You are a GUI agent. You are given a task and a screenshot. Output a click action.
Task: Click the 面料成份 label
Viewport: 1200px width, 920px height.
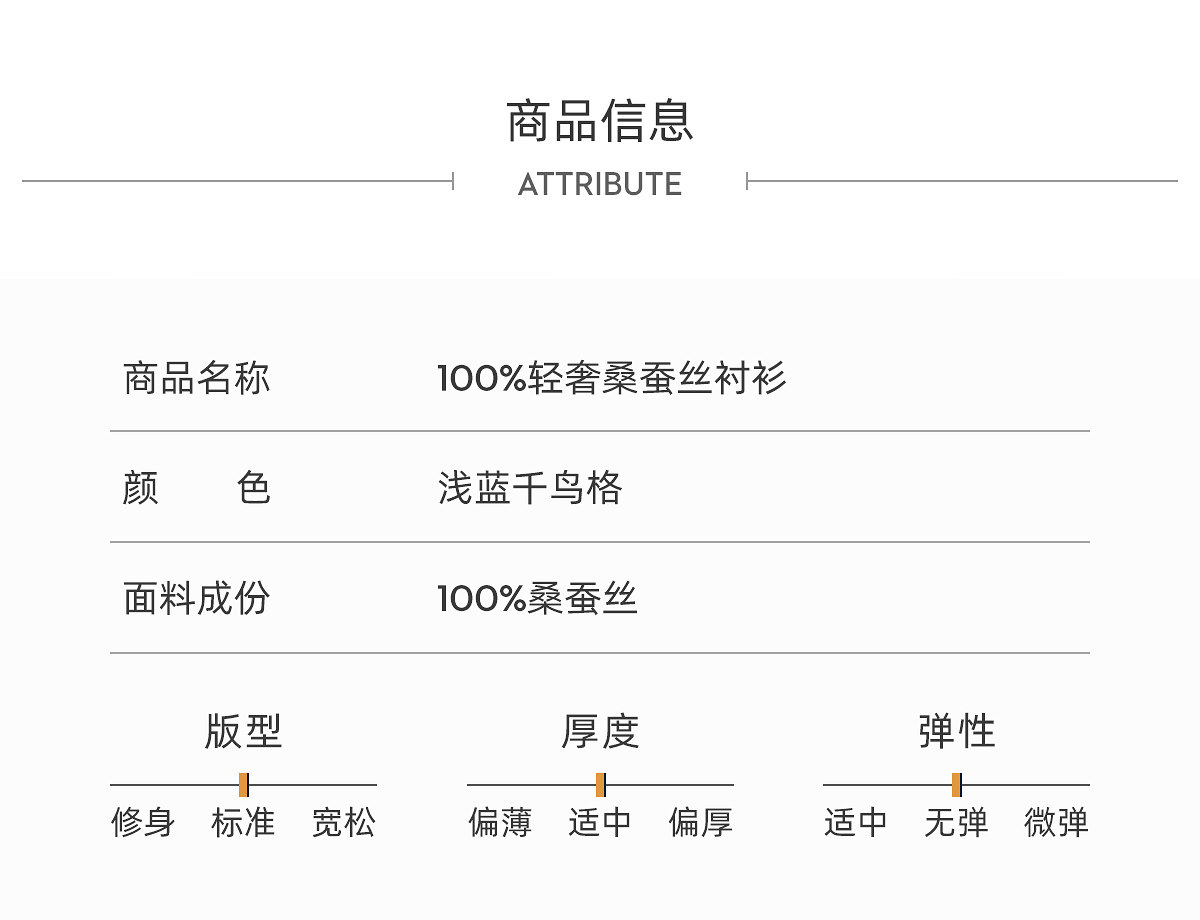[197, 599]
